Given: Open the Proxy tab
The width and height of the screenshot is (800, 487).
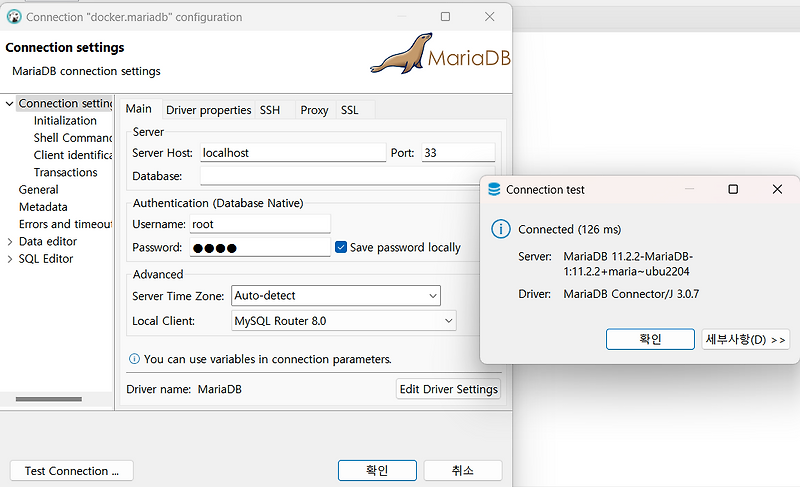Looking at the screenshot, I should (314, 110).
